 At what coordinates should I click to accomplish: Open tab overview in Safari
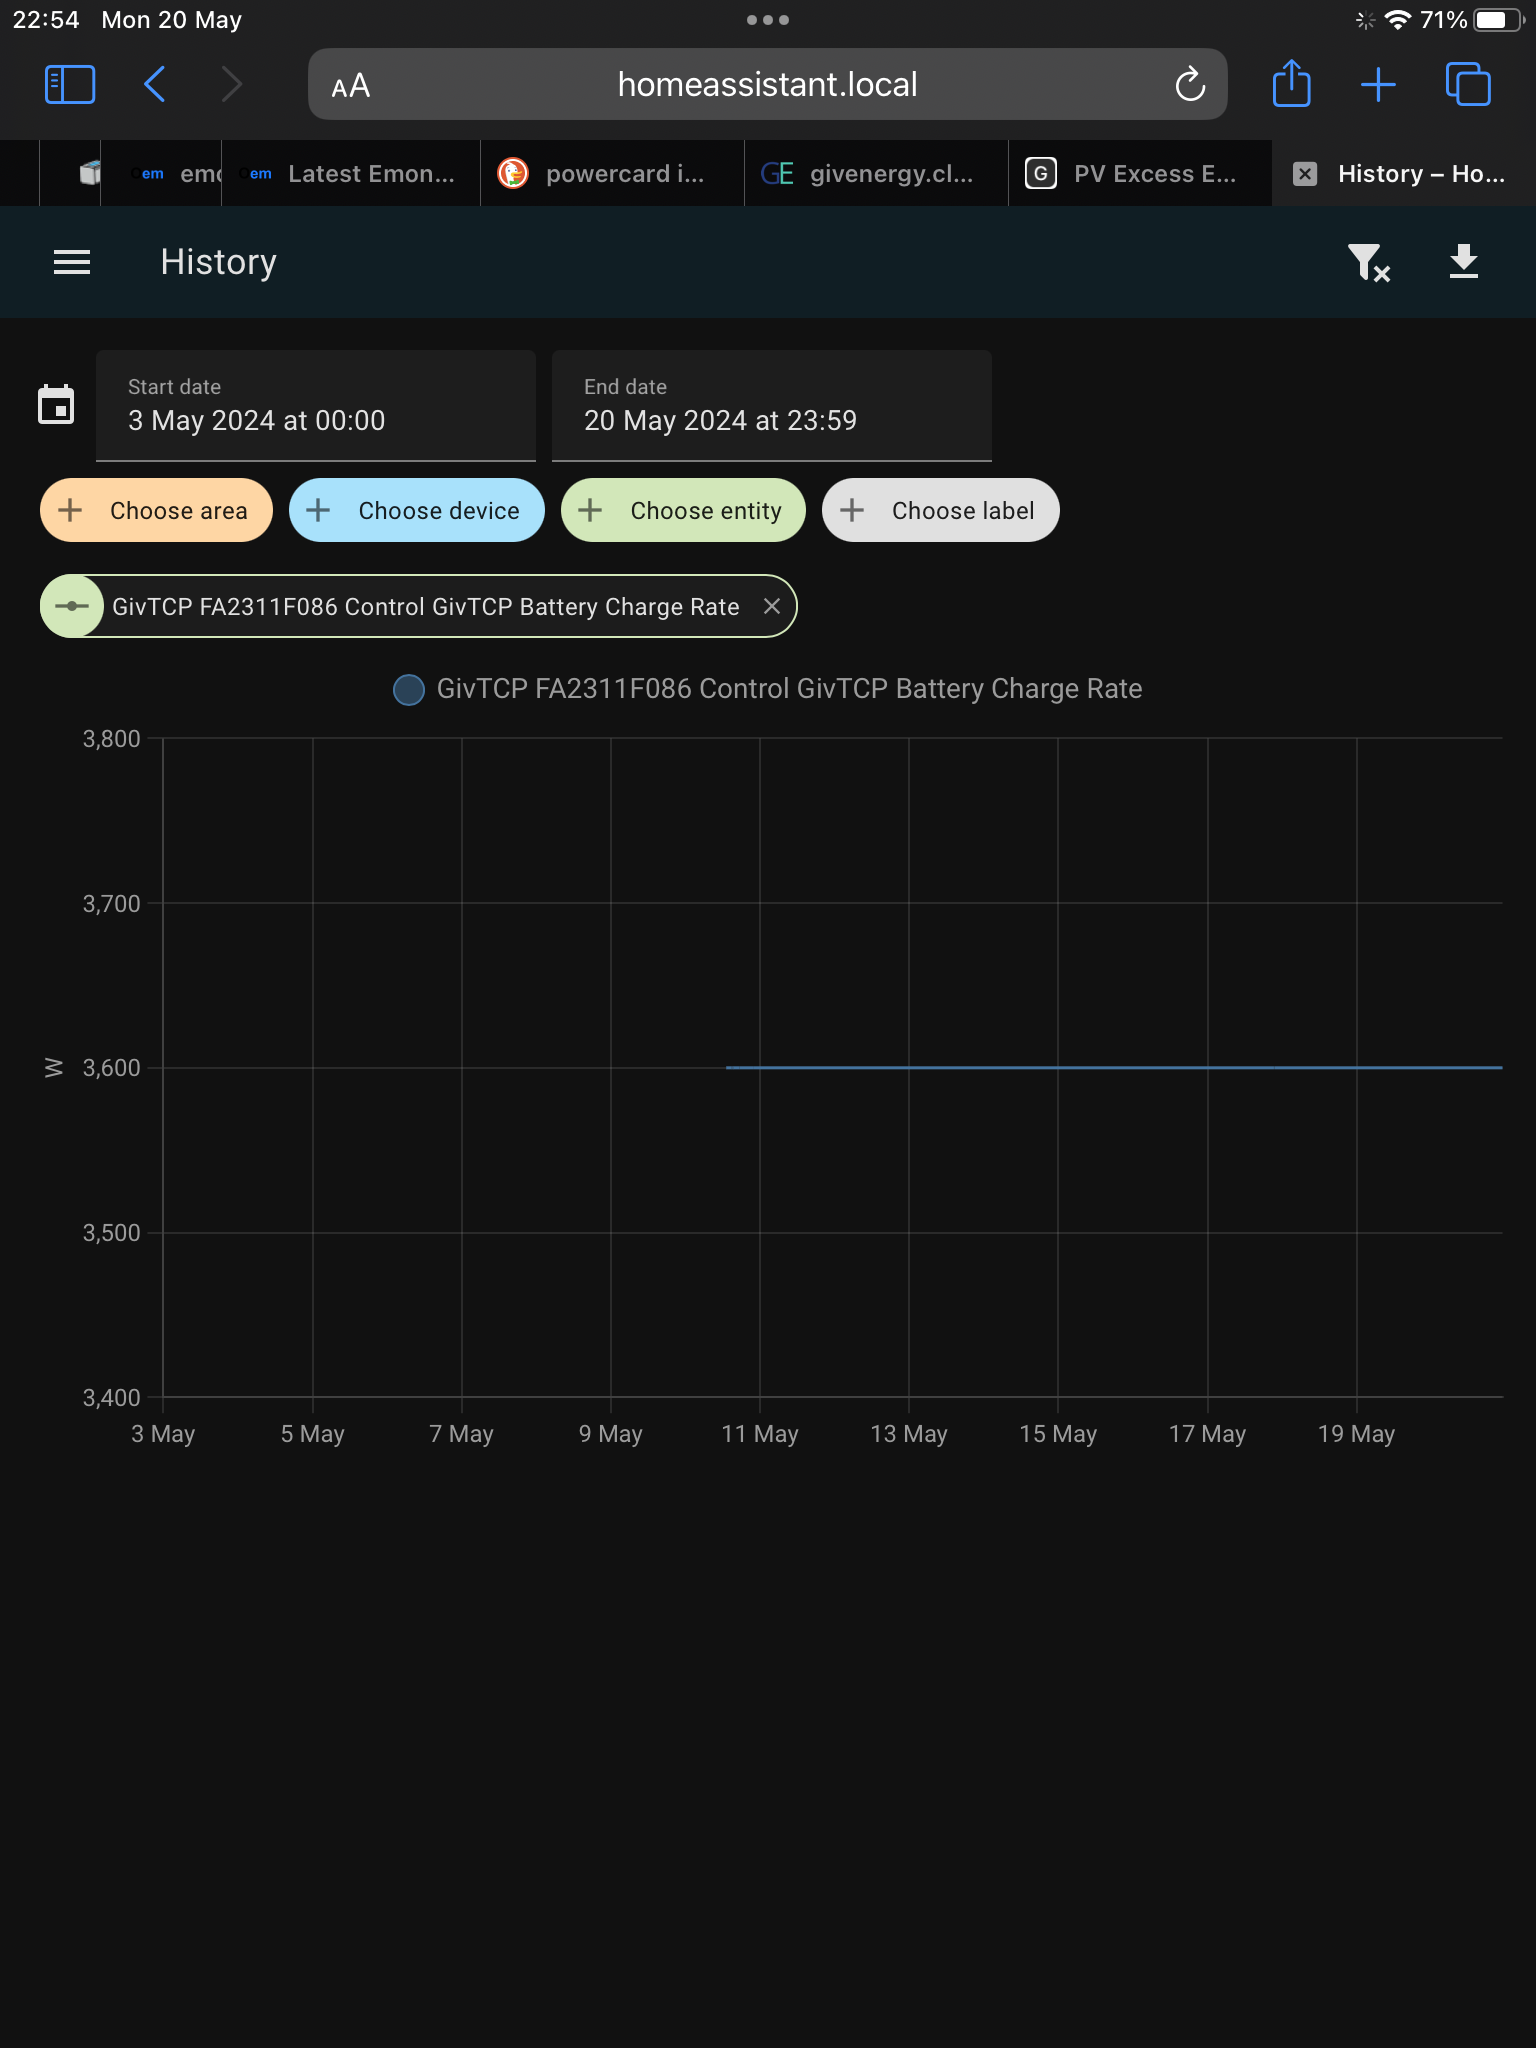pos(1468,85)
